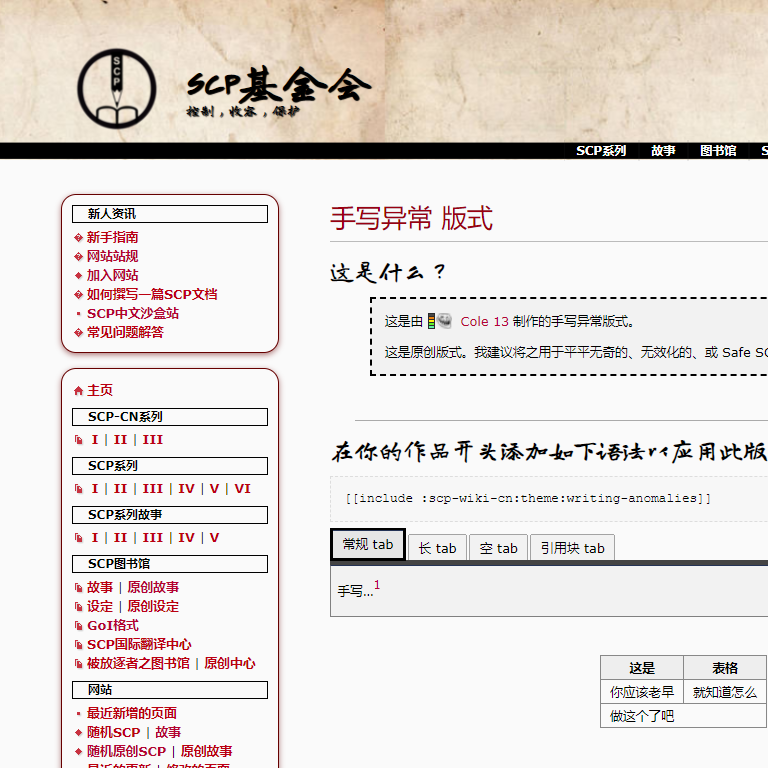The height and width of the screenshot is (768, 768).
Task: Switch to the 长 tab
Action: (x=437, y=548)
